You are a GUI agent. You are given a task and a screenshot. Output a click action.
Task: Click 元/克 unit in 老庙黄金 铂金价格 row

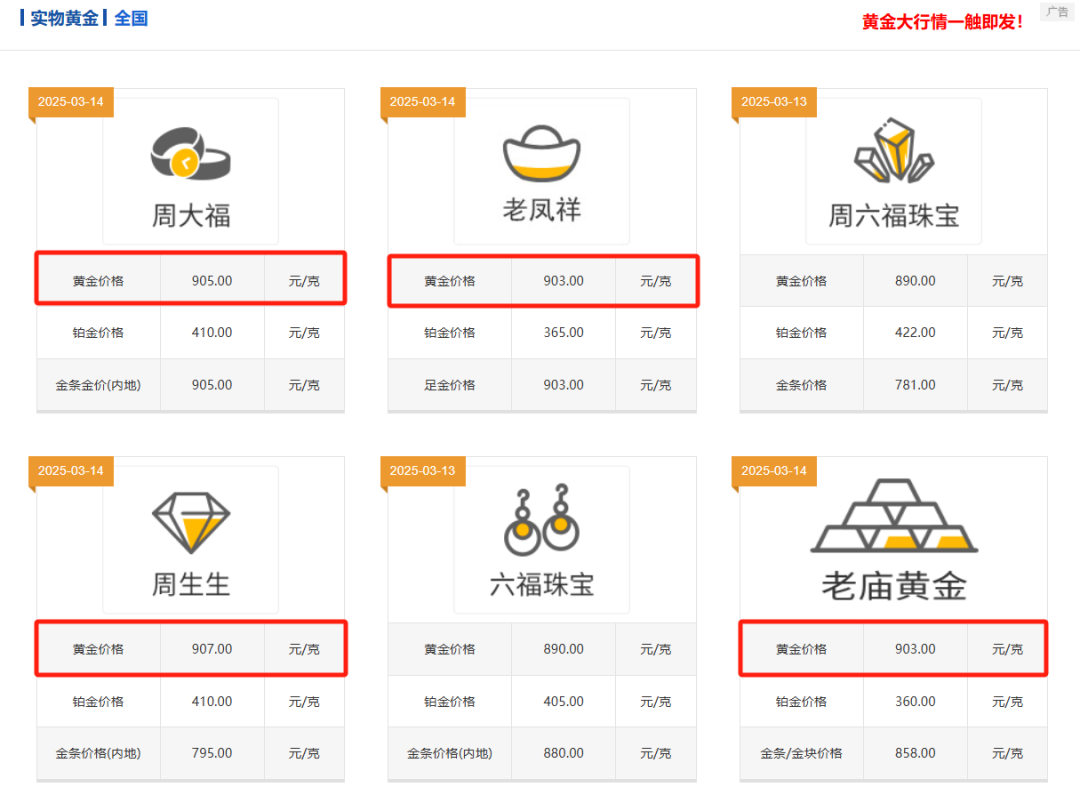point(1007,702)
